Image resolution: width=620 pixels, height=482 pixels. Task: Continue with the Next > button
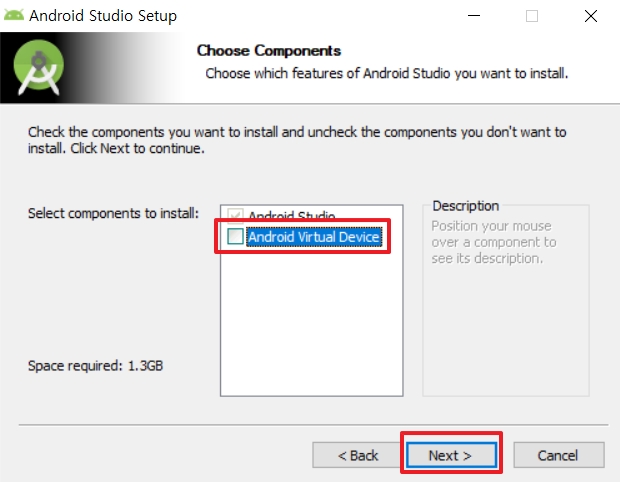click(x=451, y=456)
